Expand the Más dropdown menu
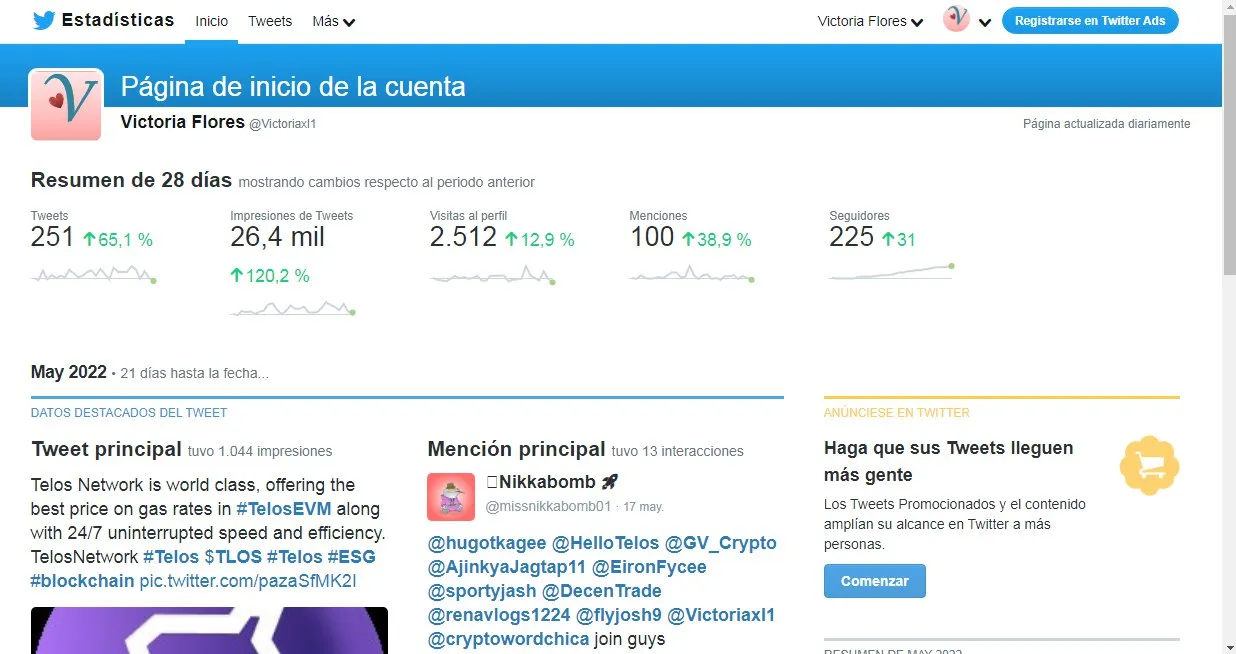 [x=334, y=21]
